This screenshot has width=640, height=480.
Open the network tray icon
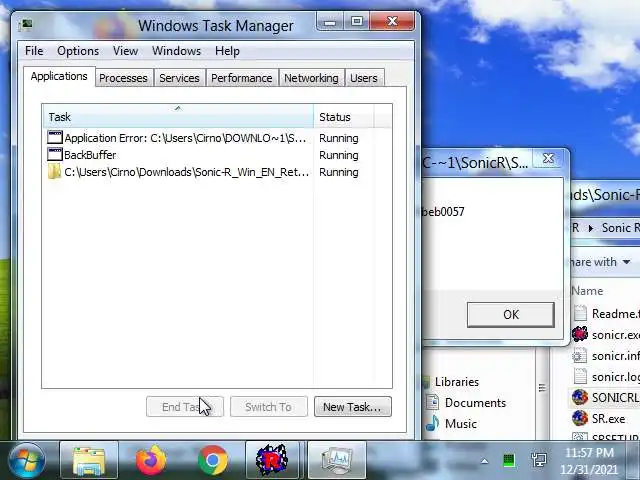pyautogui.click(x=539, y=460)
